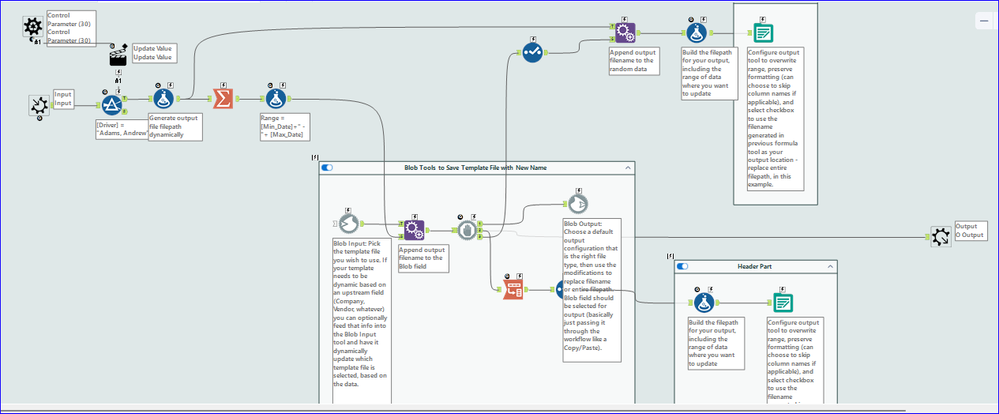Click the 'Header Part' container title
This screenshot has height=414, width=999.
(x=755, y=266)
